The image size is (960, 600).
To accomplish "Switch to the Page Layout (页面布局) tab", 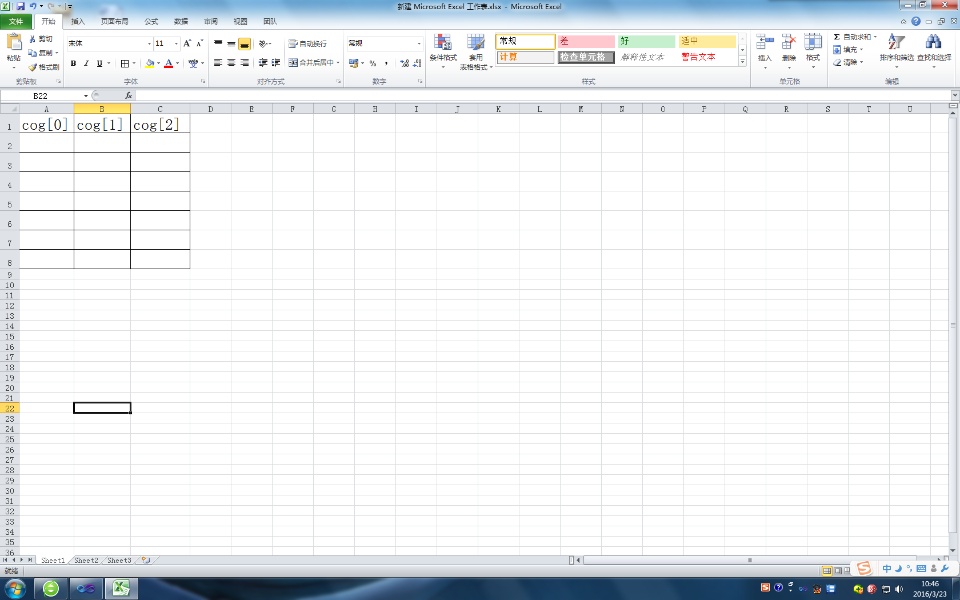I will click(114, 21).
